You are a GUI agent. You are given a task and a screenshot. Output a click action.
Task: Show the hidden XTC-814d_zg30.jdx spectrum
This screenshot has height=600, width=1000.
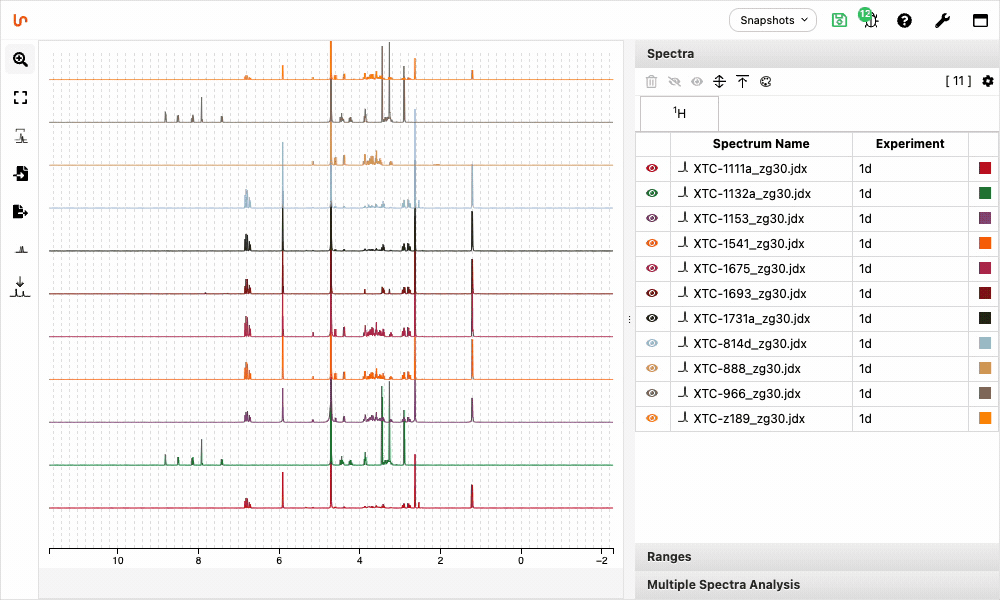pos(651,343)
